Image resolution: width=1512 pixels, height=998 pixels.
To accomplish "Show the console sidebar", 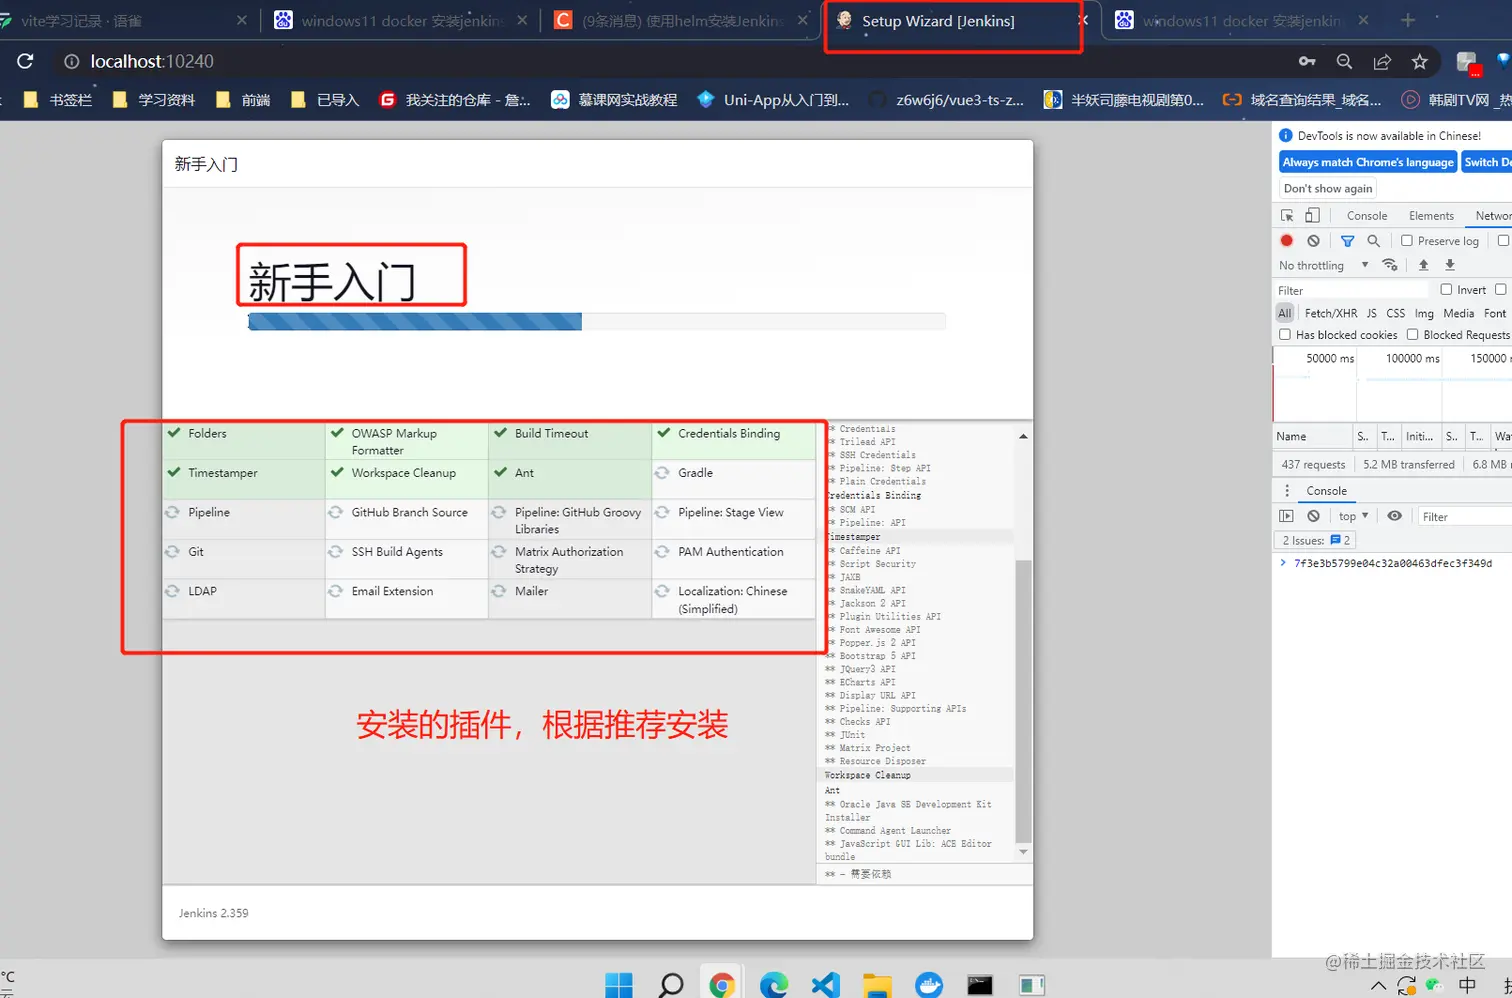I will coord(1286,516).
